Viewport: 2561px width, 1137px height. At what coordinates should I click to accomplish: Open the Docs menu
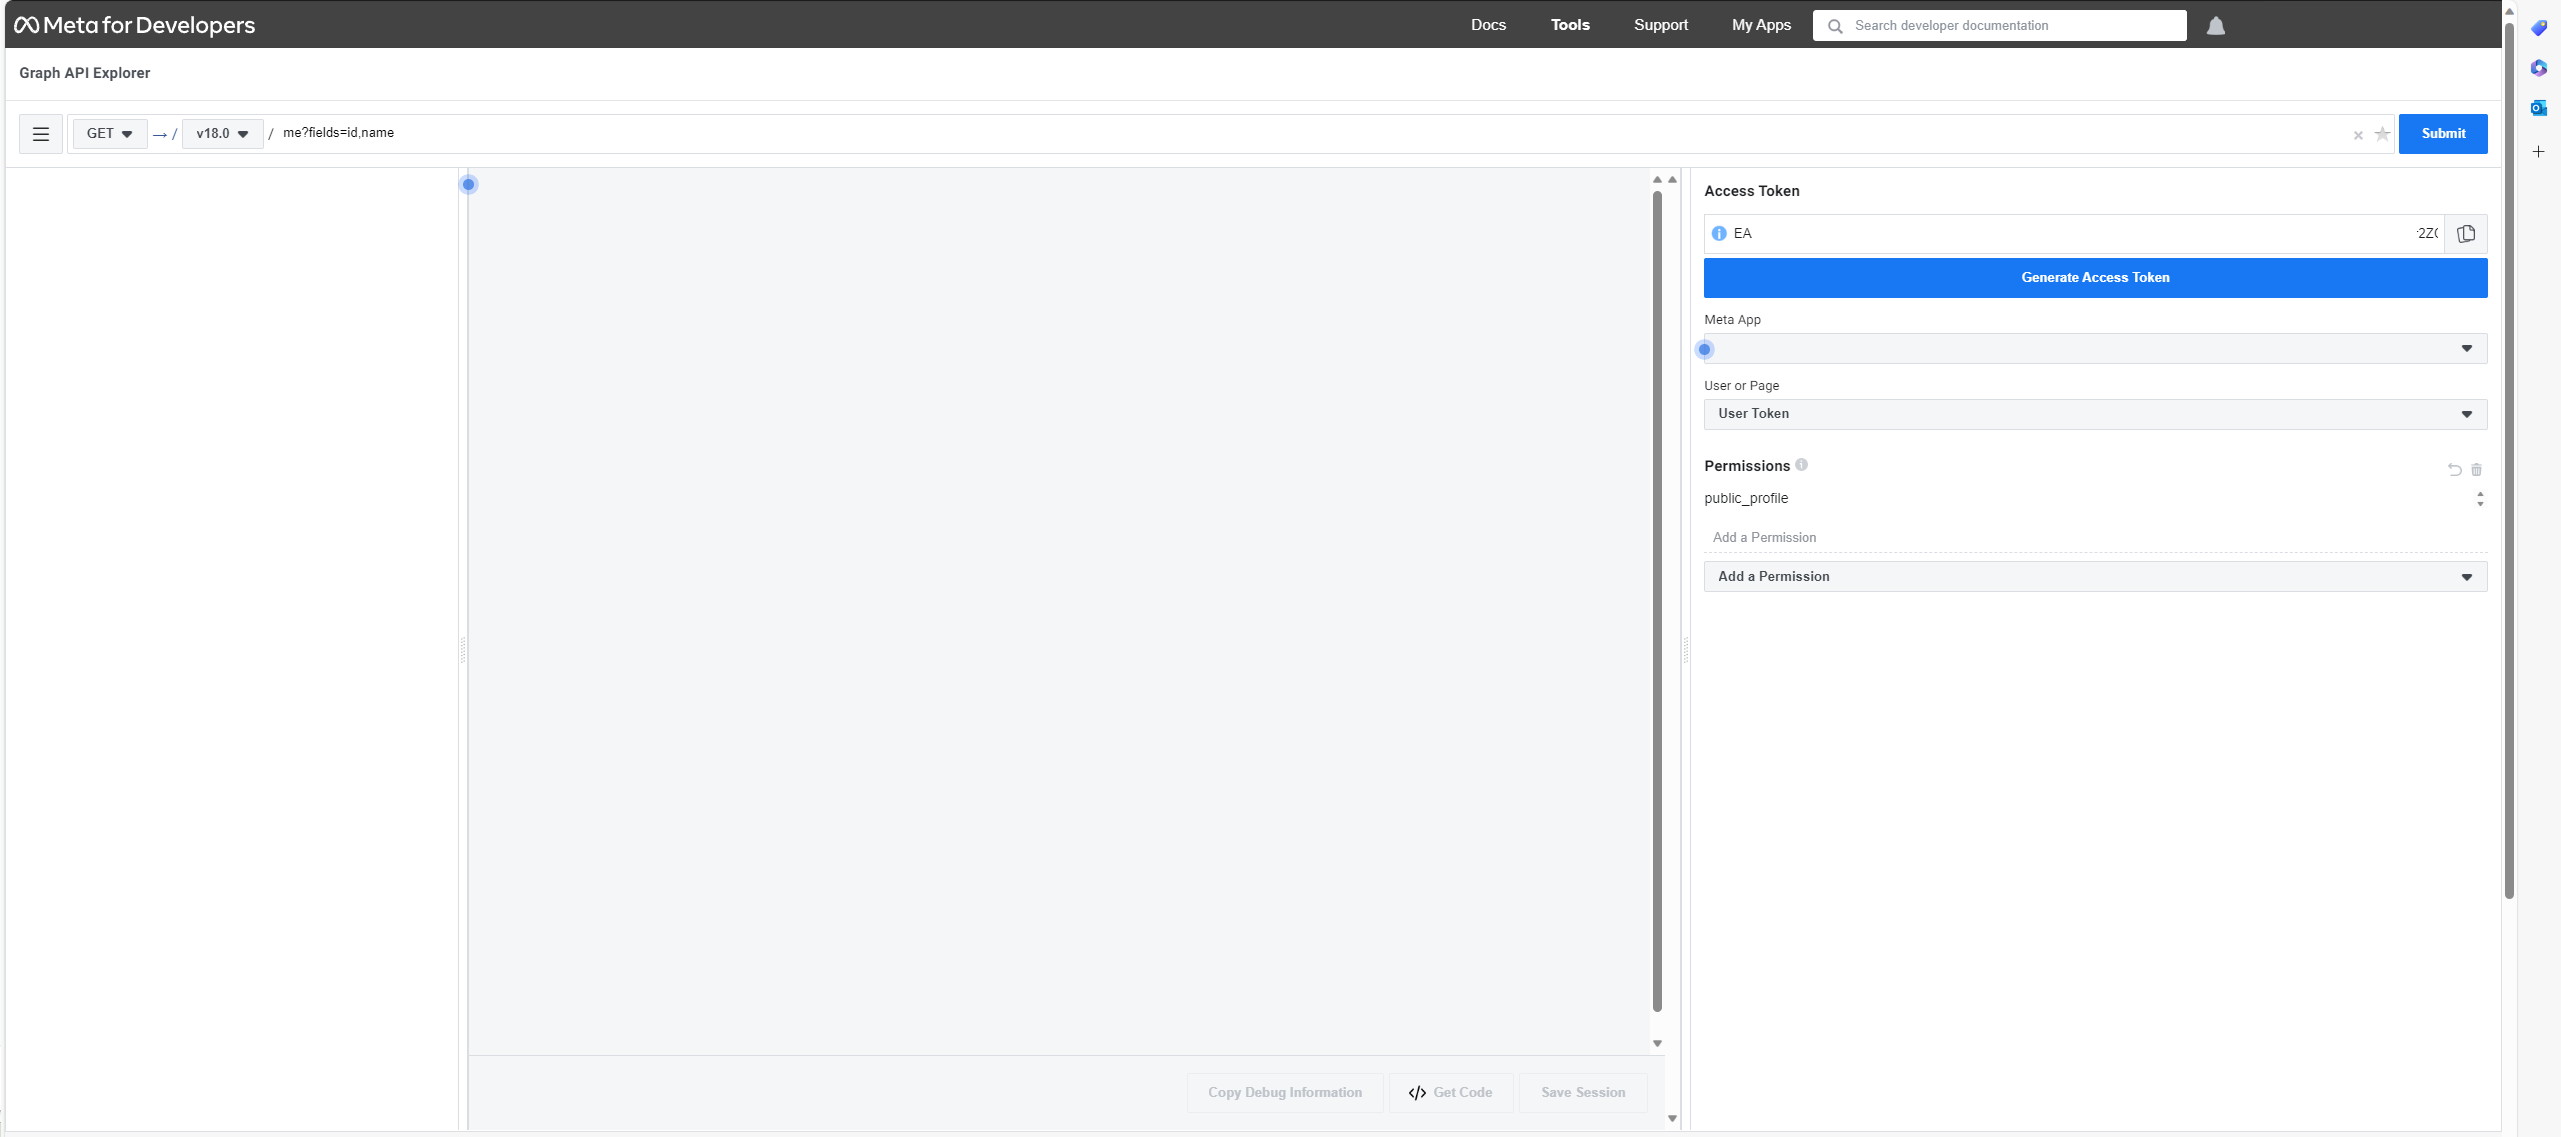[1488, 25]
